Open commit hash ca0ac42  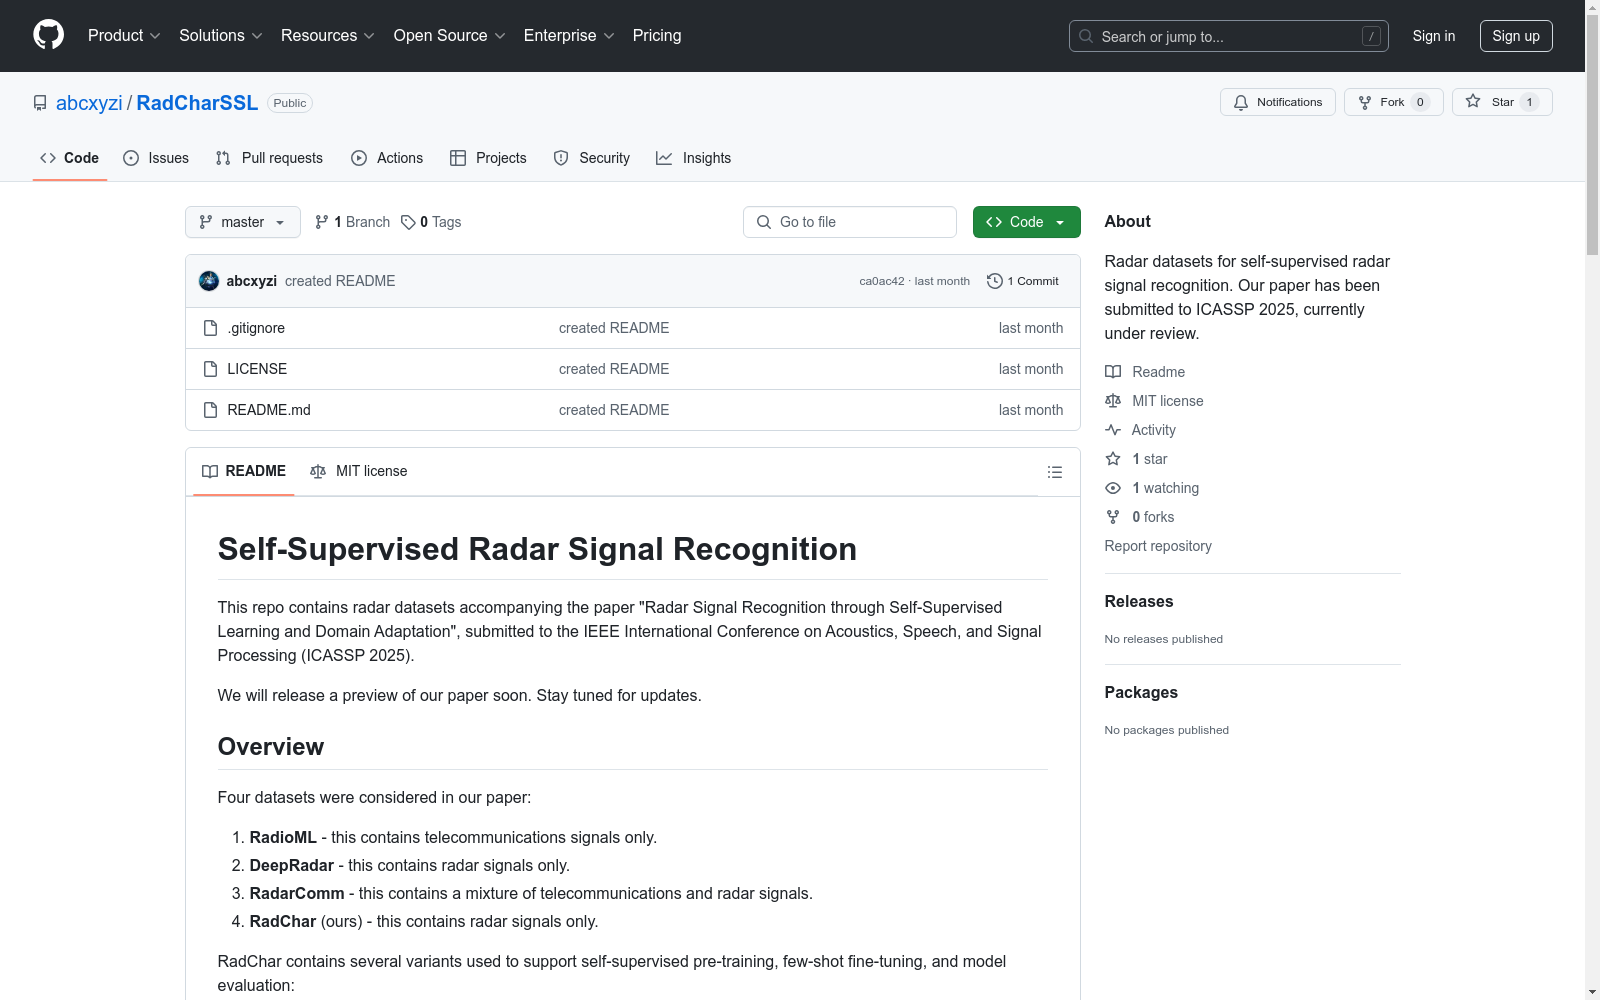(881, 281)
